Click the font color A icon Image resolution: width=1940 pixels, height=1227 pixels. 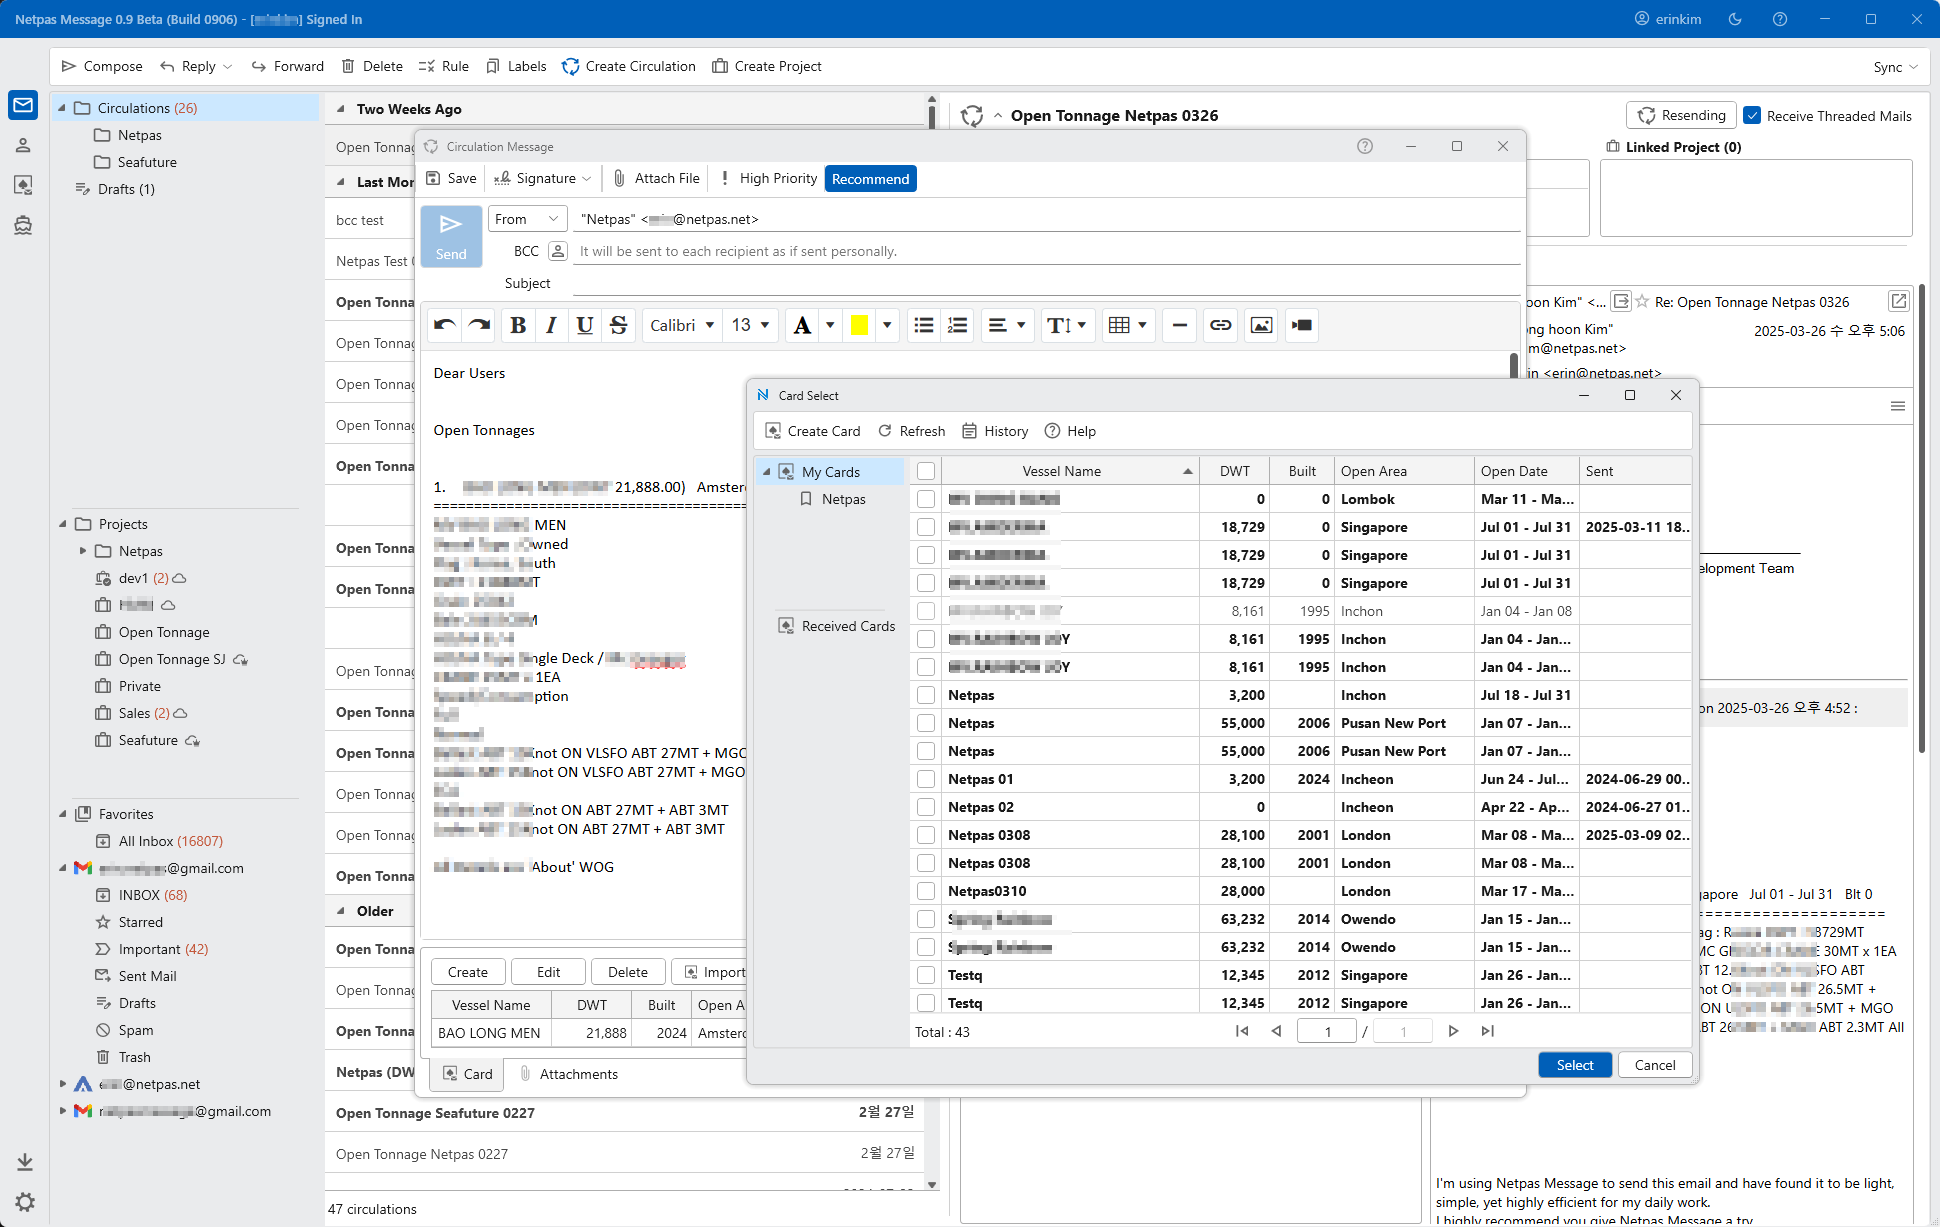[x=802, y=325]
